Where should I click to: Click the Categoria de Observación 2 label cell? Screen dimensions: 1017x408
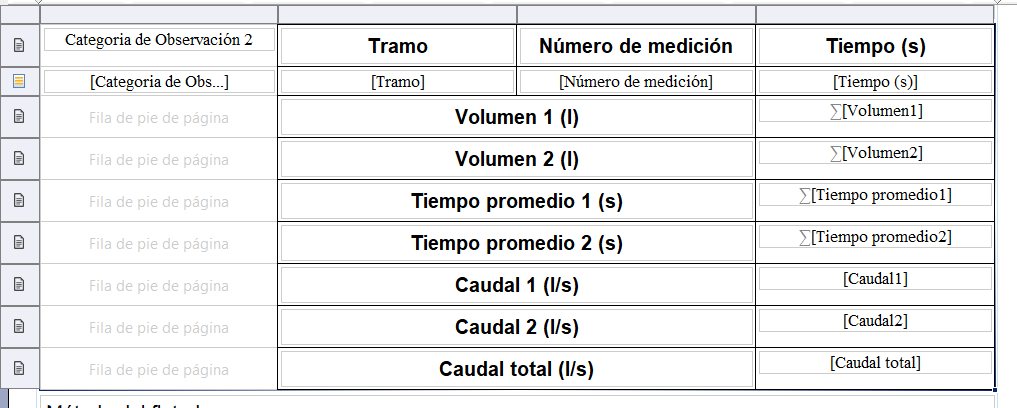point(159,40)
